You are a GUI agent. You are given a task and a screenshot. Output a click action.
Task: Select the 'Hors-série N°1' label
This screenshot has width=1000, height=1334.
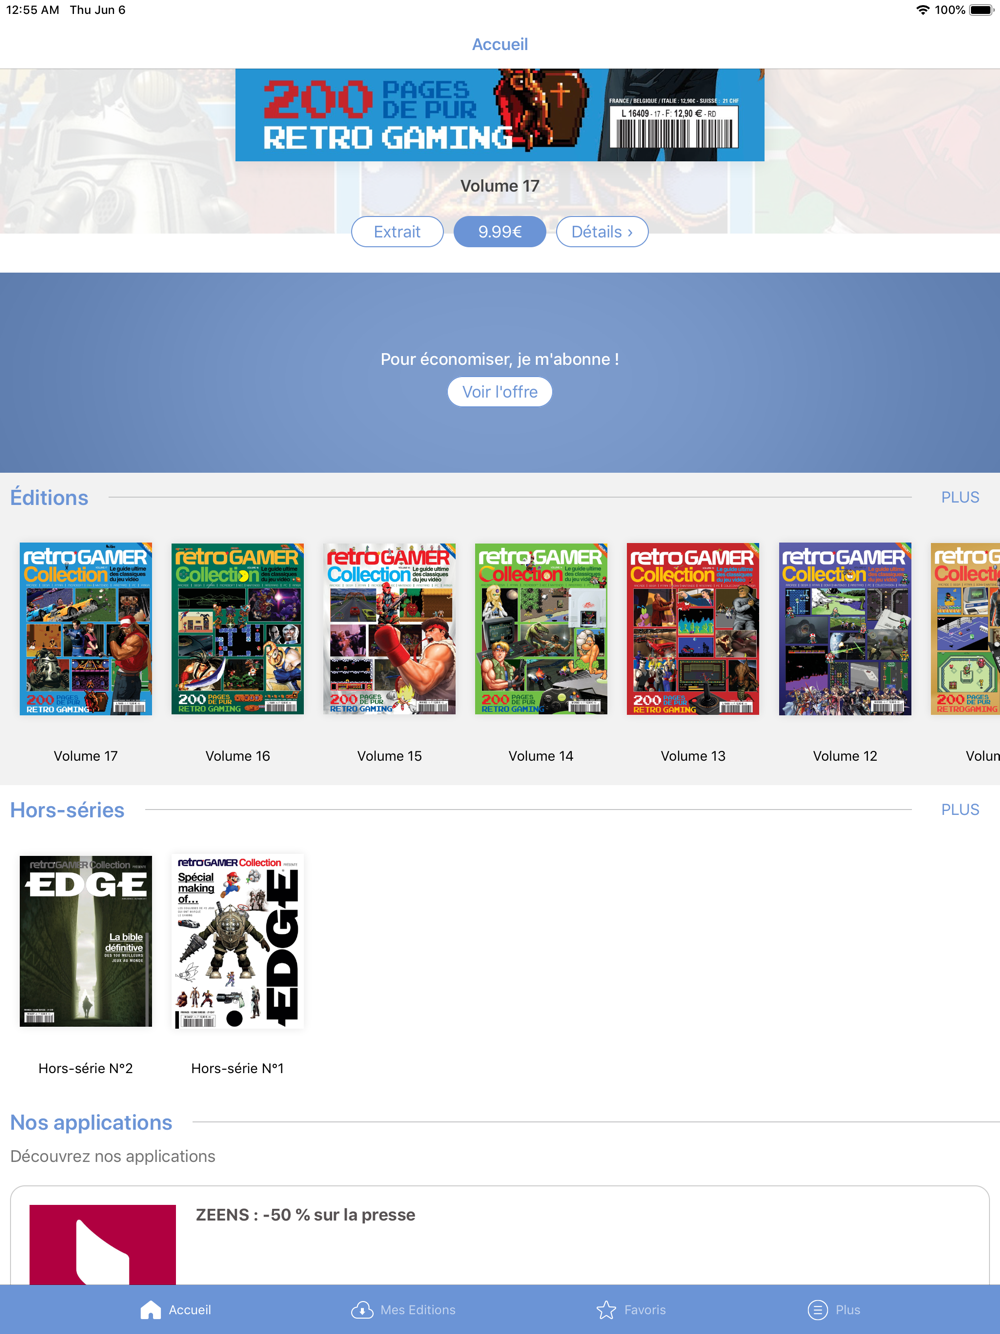[x=238, y=1068]
